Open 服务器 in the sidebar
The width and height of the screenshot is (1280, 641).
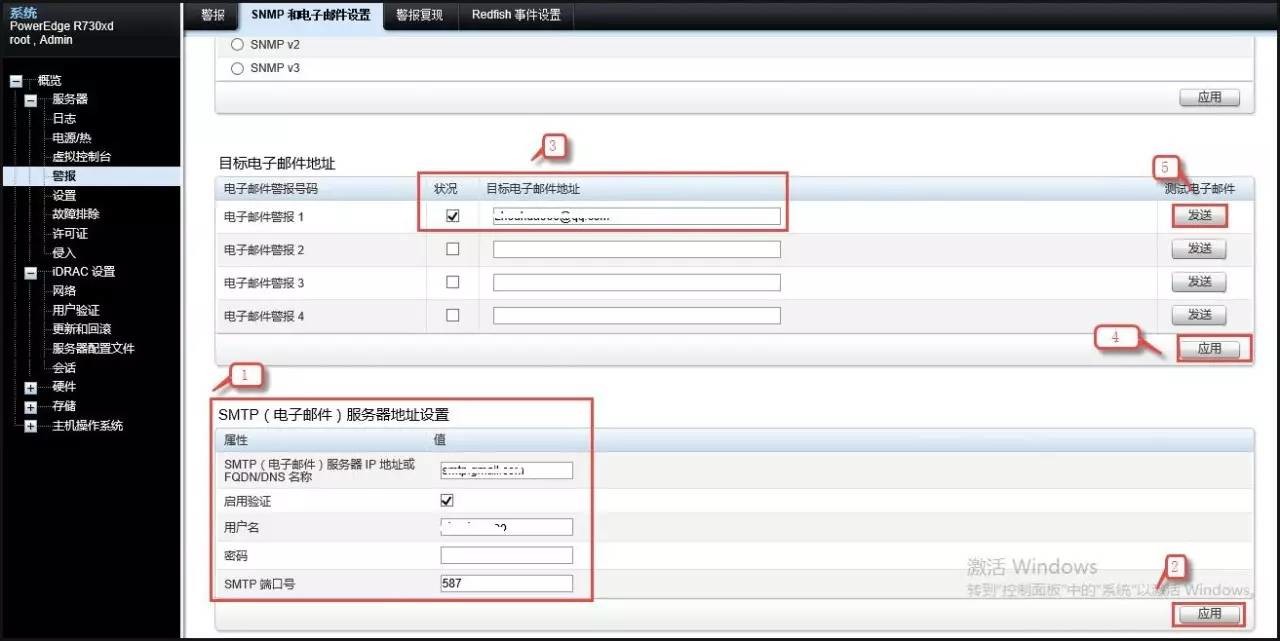(x=70, y=99)
